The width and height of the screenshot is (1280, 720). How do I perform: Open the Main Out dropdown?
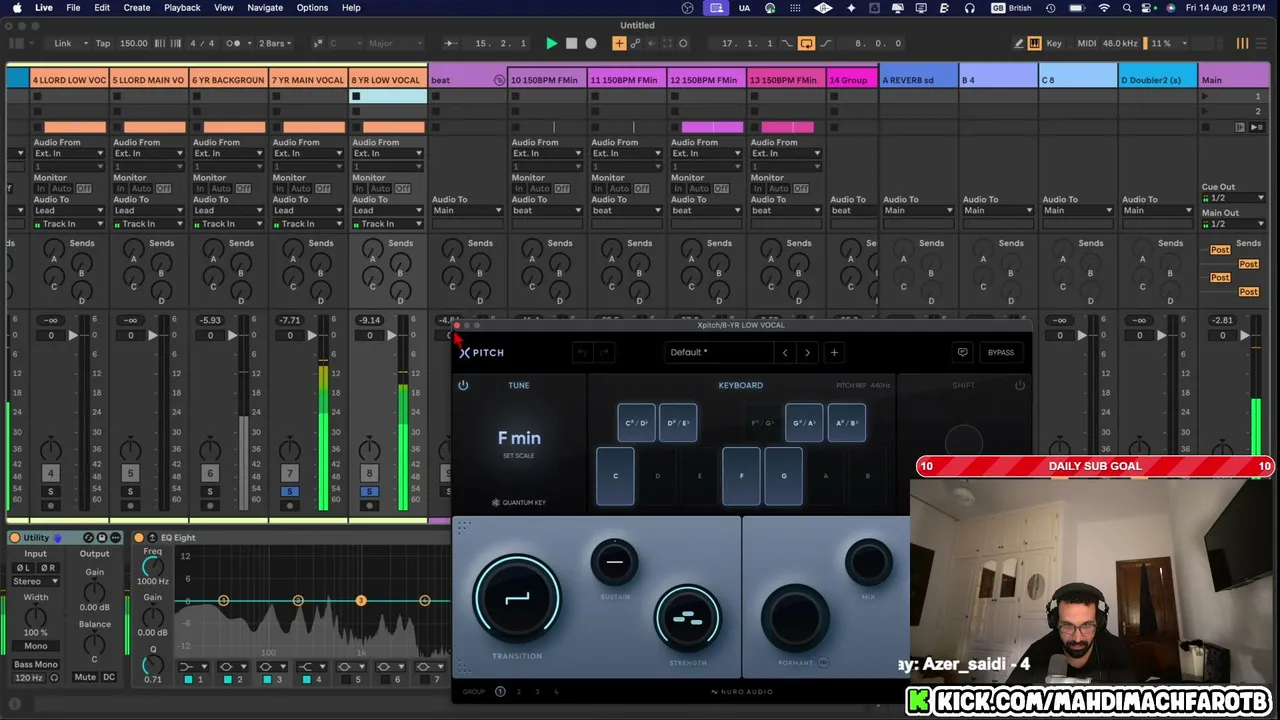click(1233, 224)
